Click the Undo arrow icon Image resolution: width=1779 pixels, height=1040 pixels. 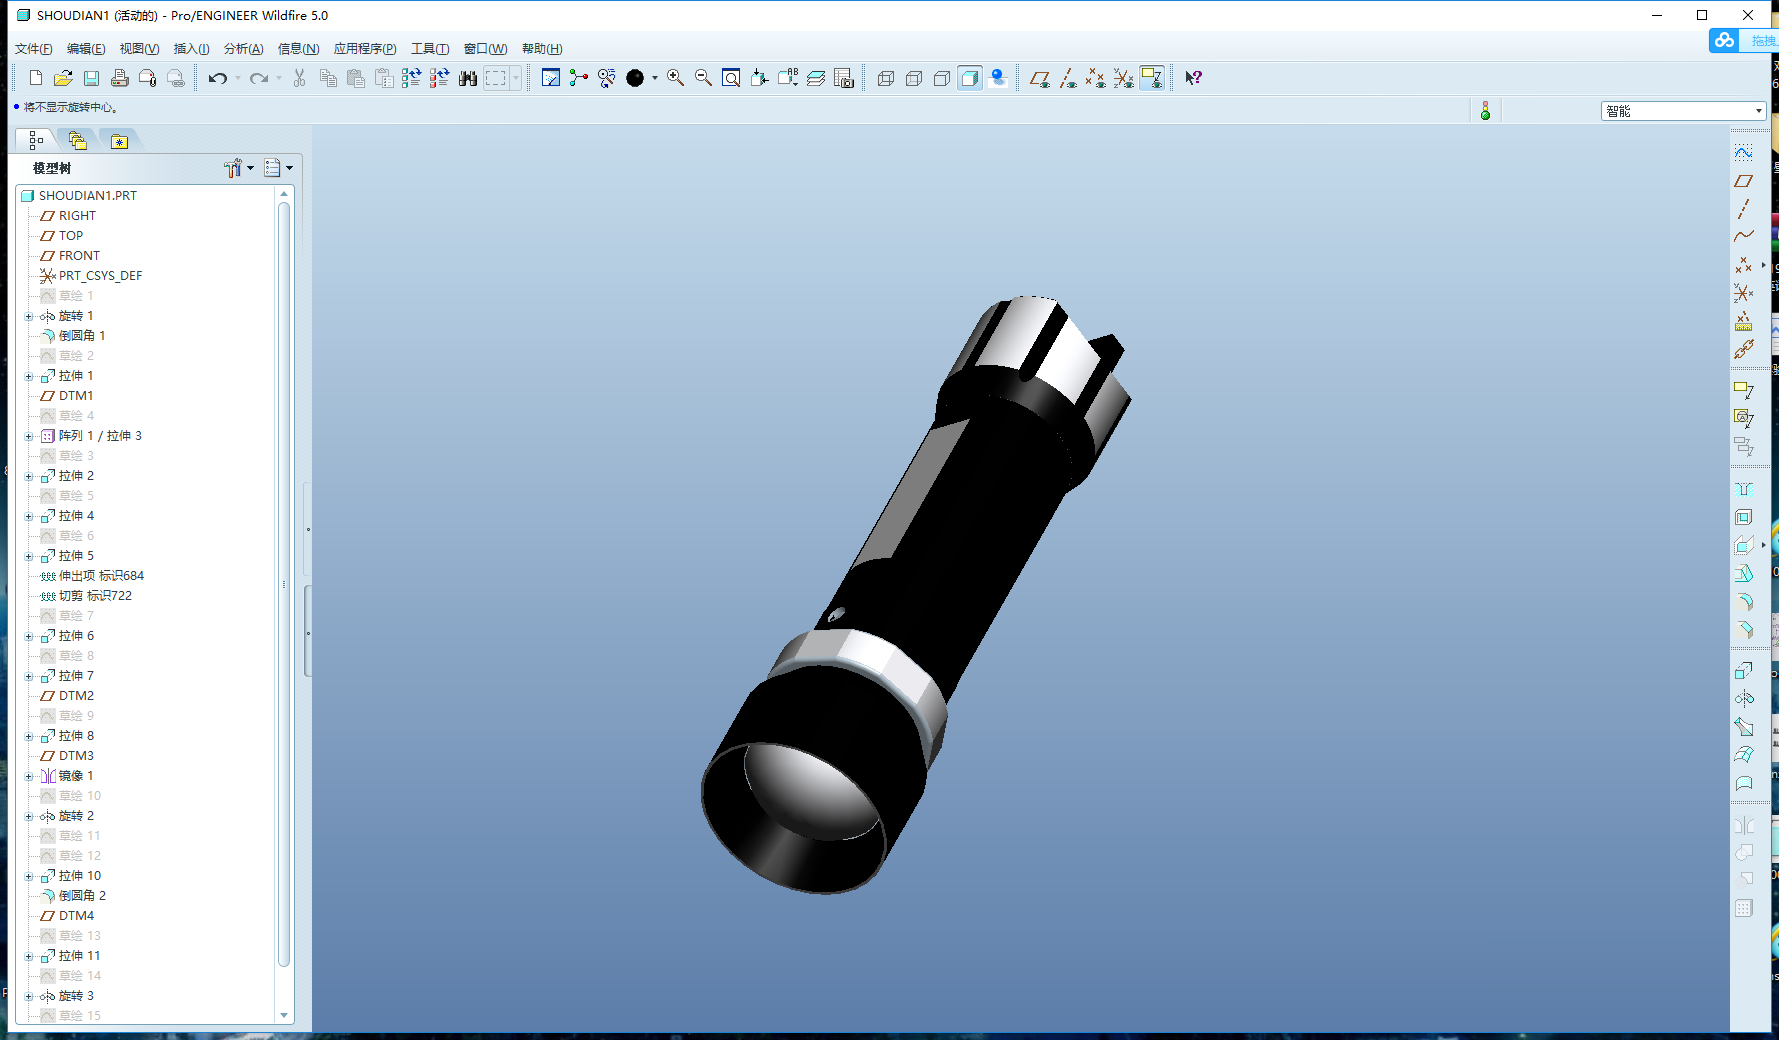(217, 78)
